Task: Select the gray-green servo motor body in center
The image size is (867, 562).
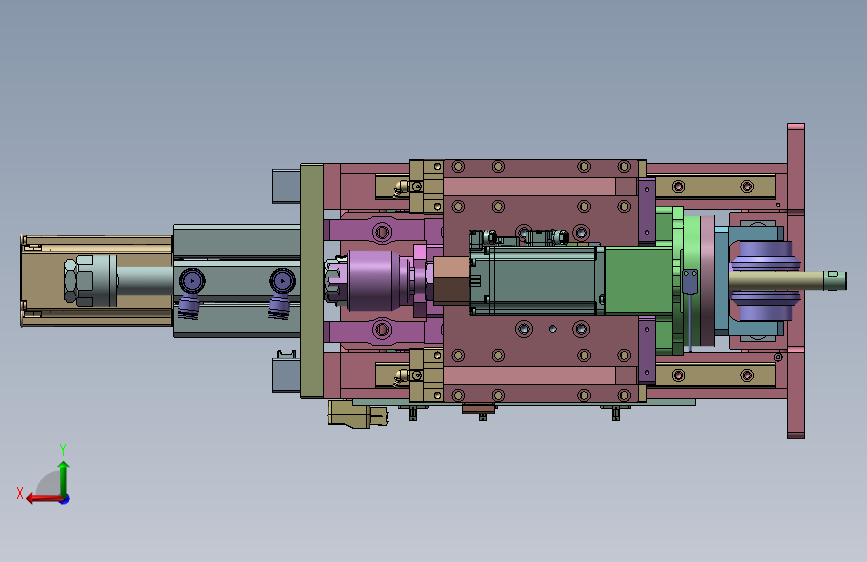Action: [536, 280]
